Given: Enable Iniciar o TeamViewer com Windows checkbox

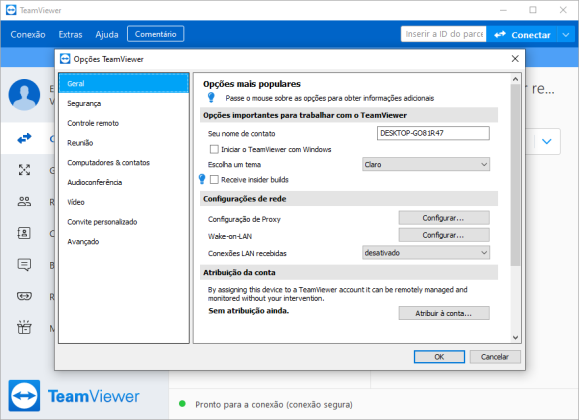Looking at the screenshot, I should click(214, 149).
